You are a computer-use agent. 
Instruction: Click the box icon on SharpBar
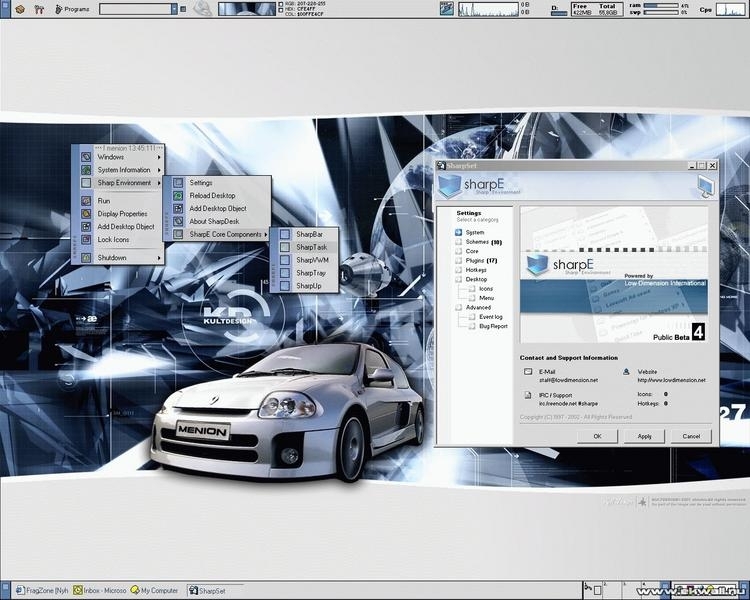click(20, 9)
